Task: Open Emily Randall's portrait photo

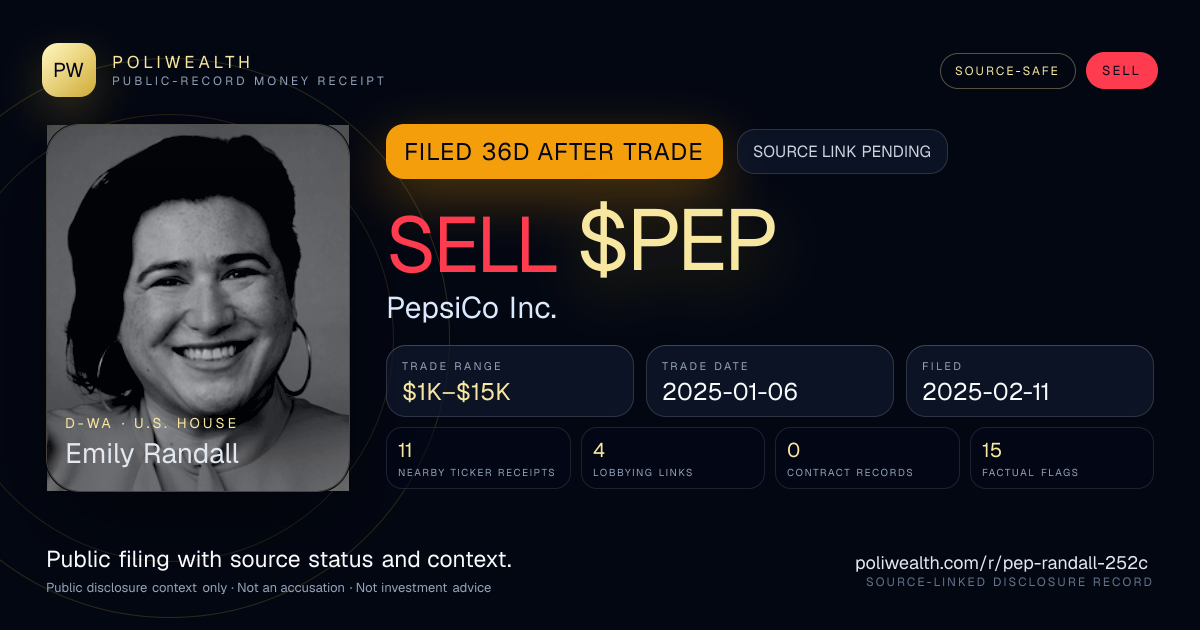Action: (x=198, y=307)
